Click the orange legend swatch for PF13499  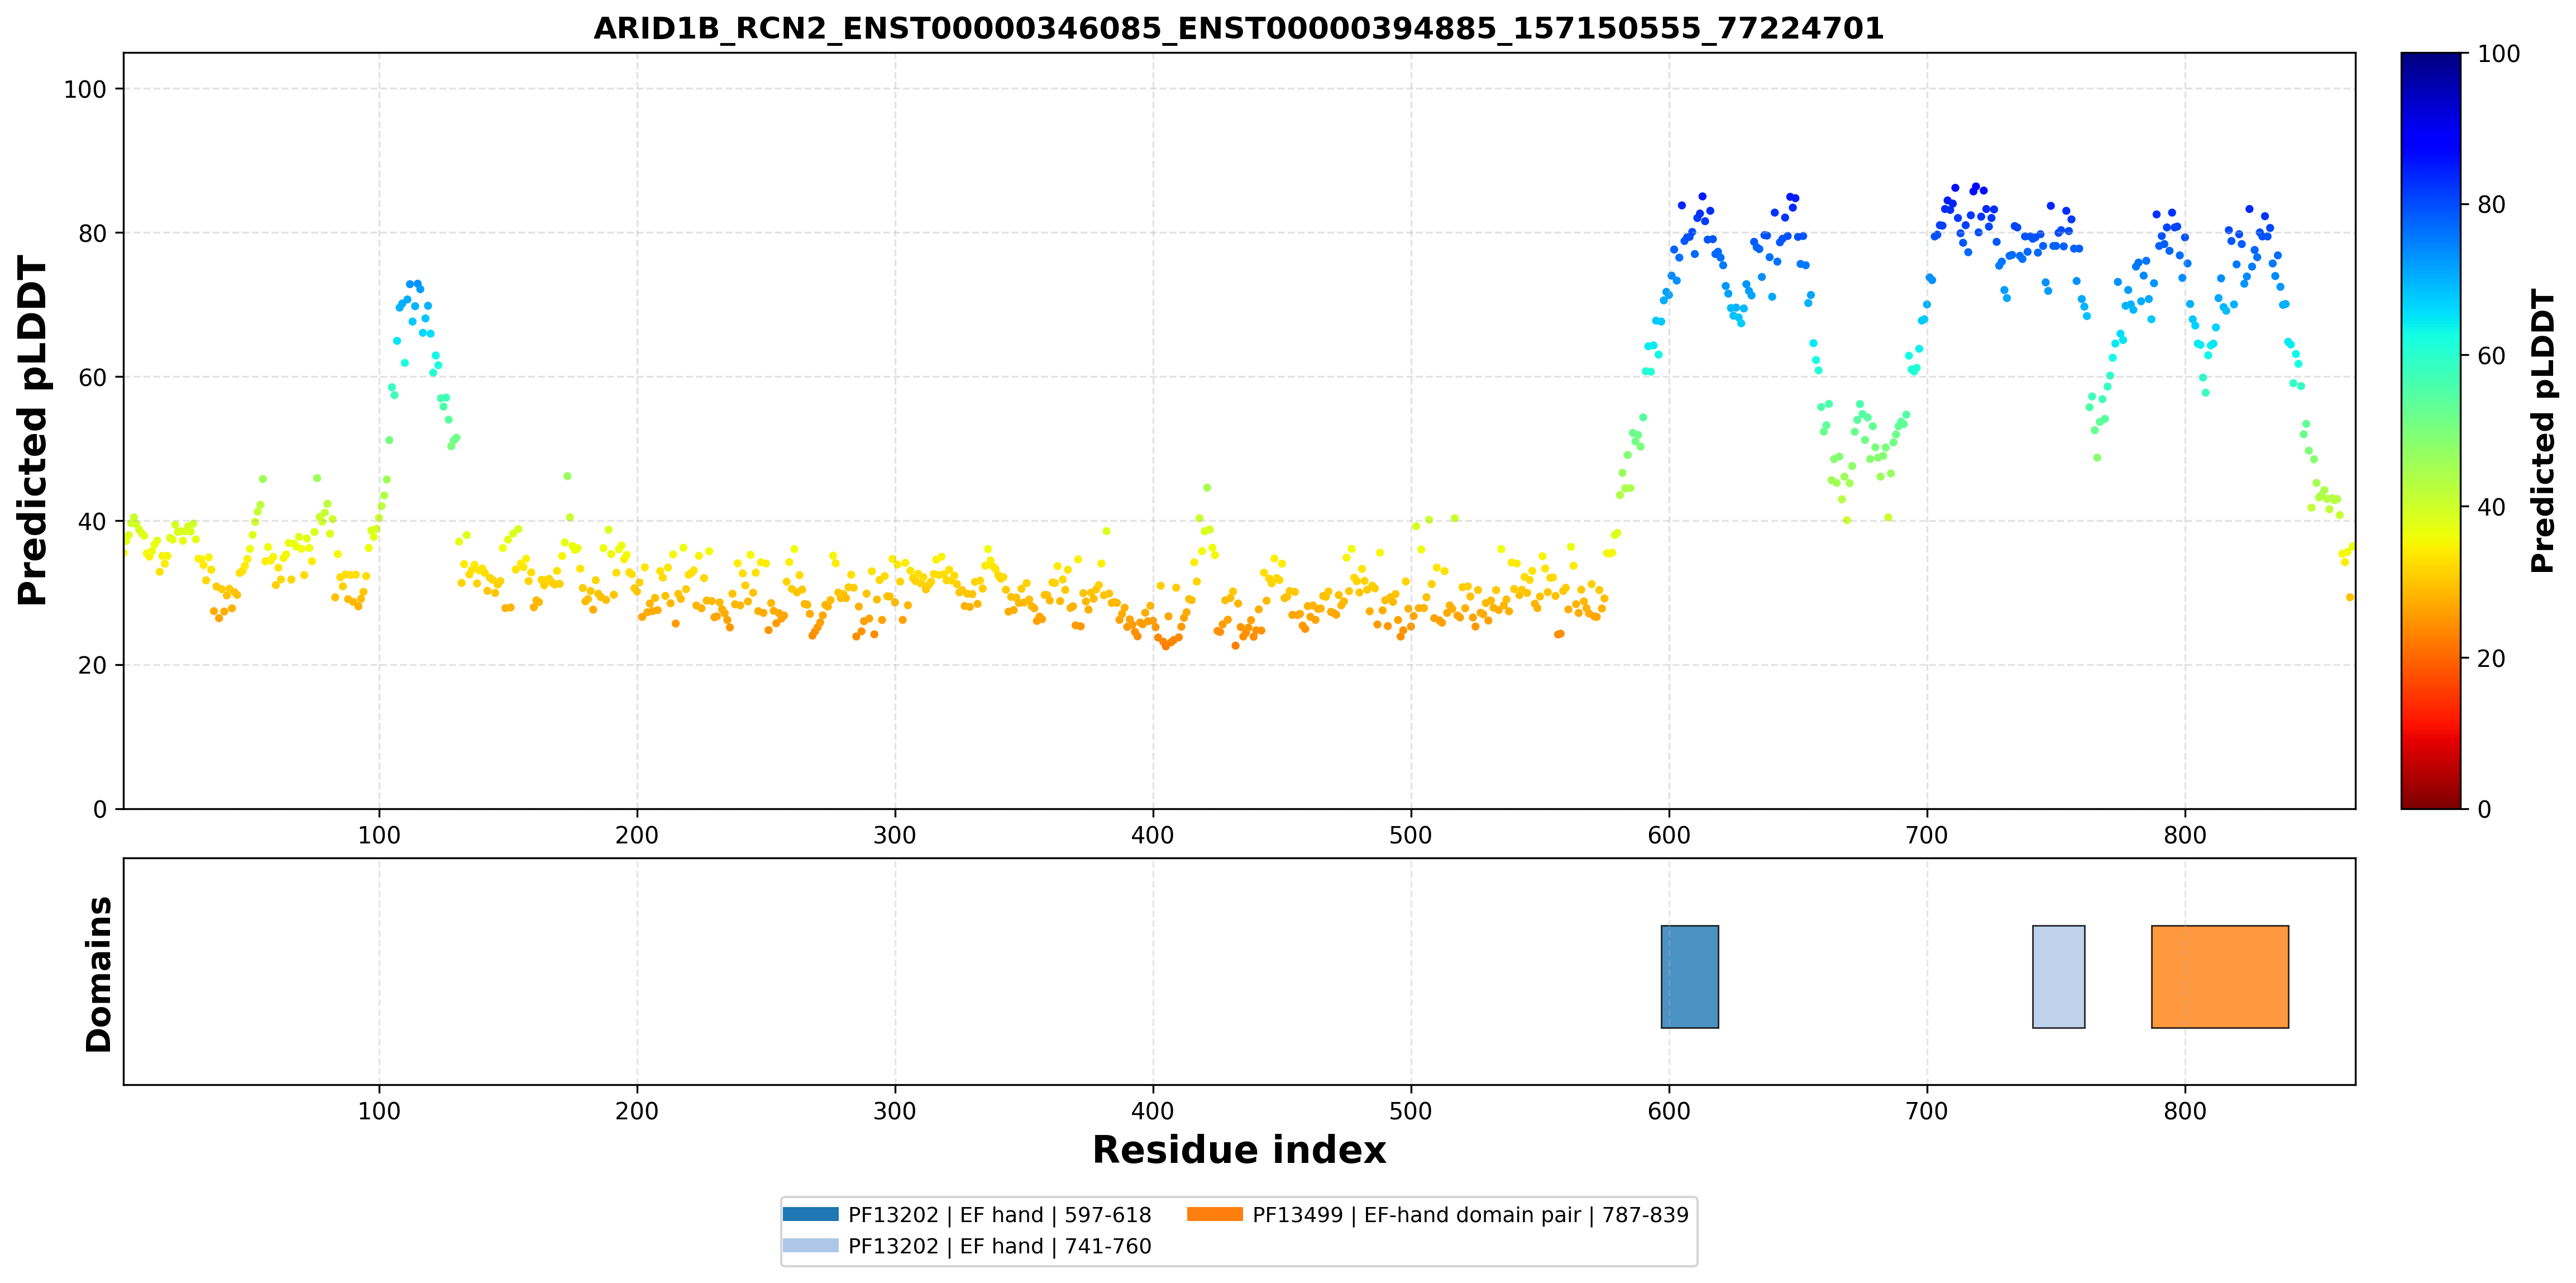[x=1214, y=1214]
